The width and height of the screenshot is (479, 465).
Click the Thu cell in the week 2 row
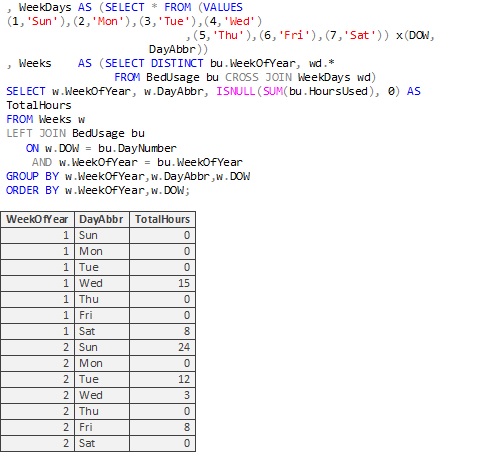coord(102,411)
